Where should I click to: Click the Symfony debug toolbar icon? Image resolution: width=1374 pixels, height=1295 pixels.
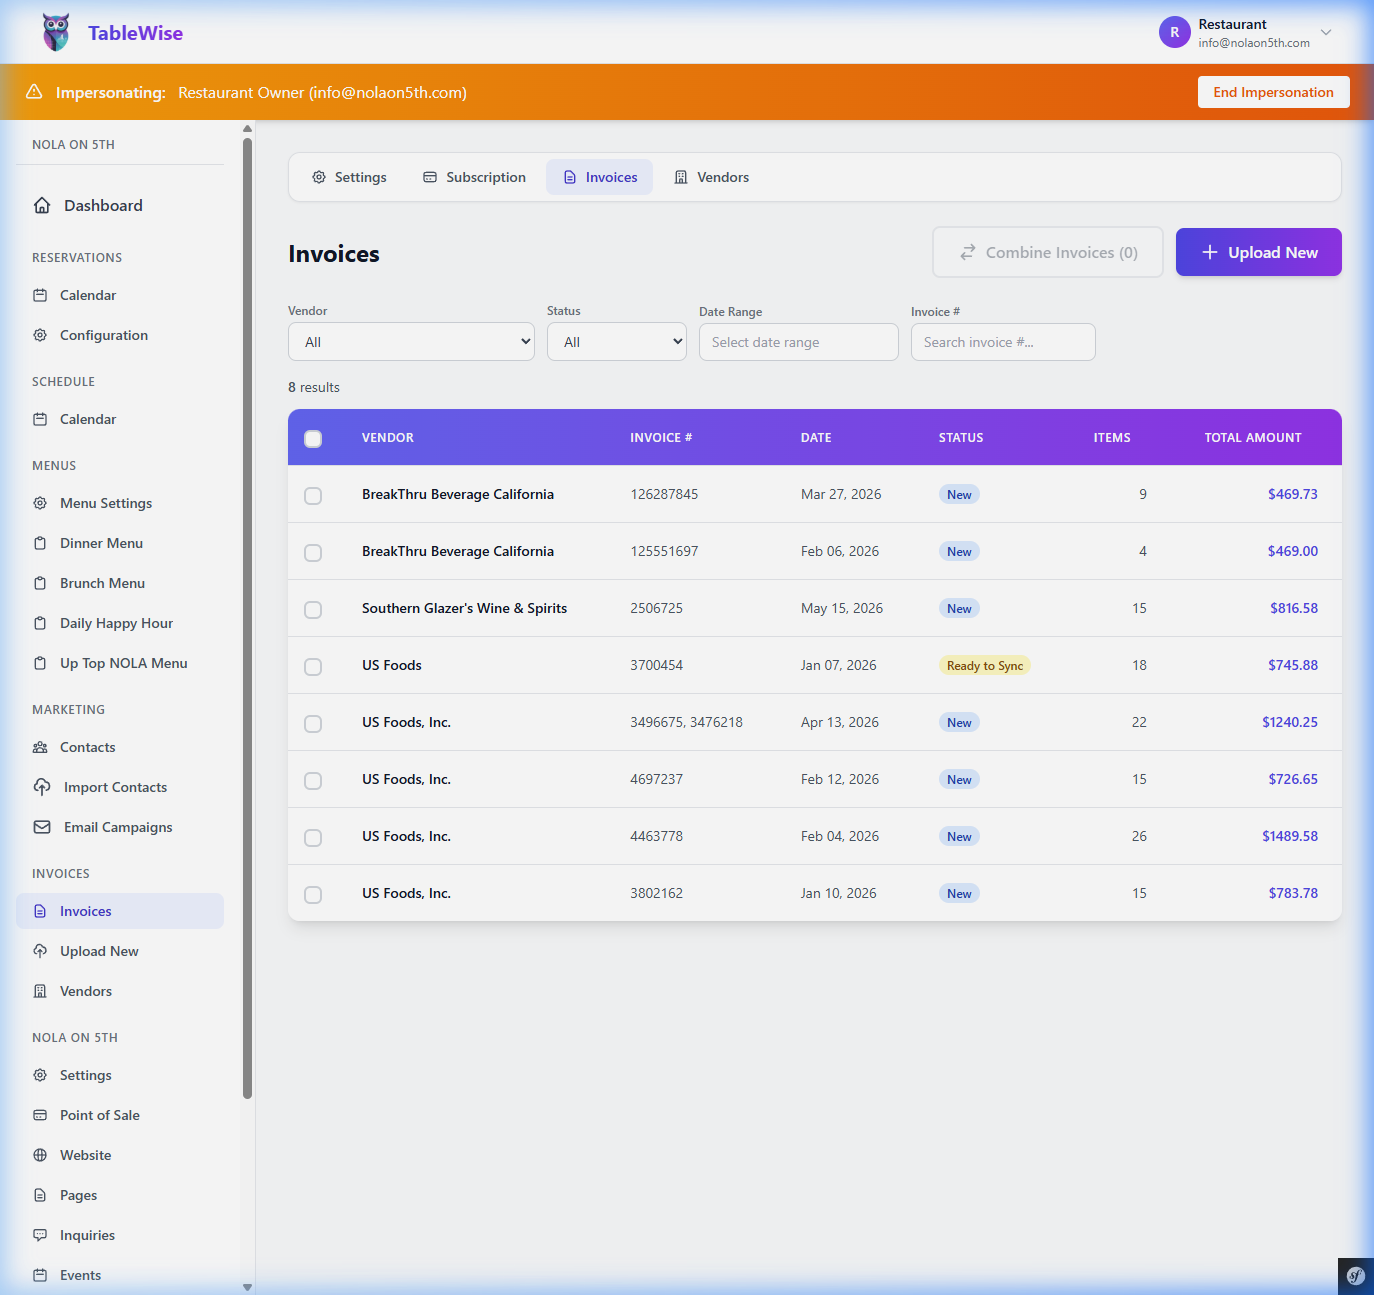pos(1356,1276)
